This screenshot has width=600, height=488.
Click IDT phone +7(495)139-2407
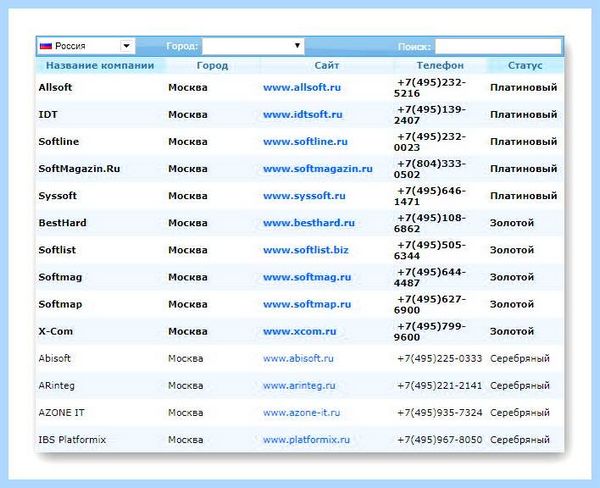[x=430, y=115]
